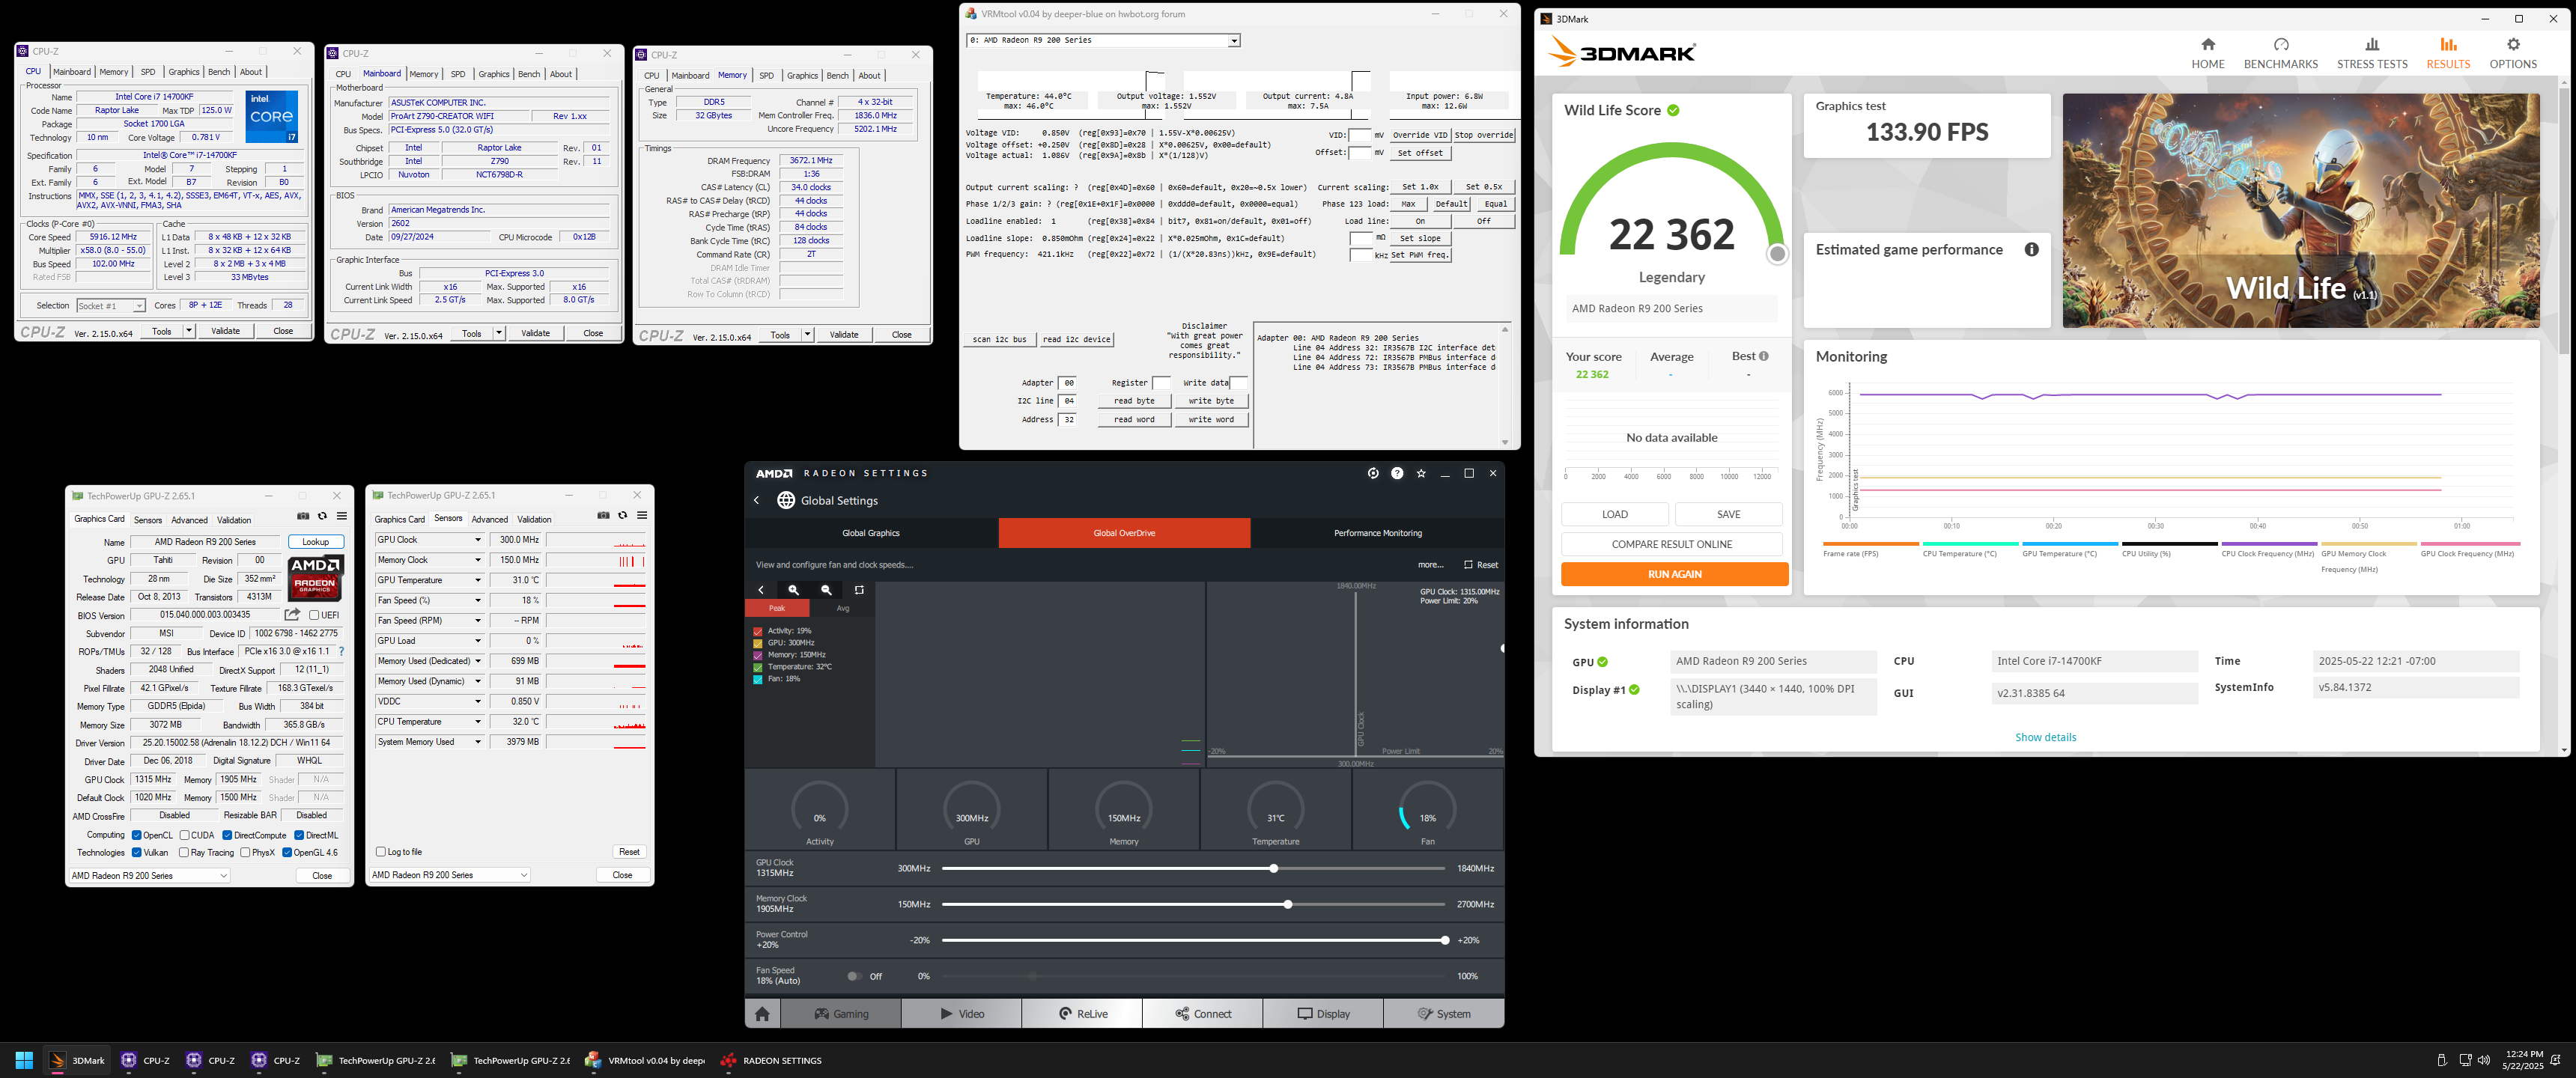Open 3DMark Home
The image size is (2576, 1078).
coord(2207,53)
